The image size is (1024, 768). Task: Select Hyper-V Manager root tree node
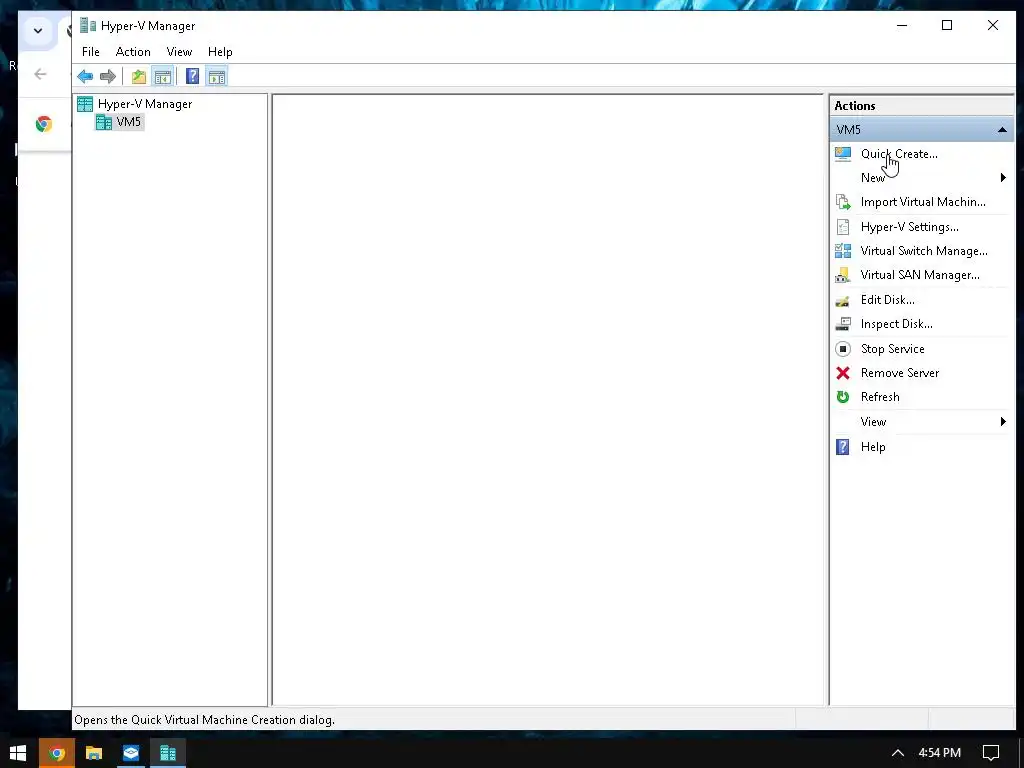click(x=145, y=104)
